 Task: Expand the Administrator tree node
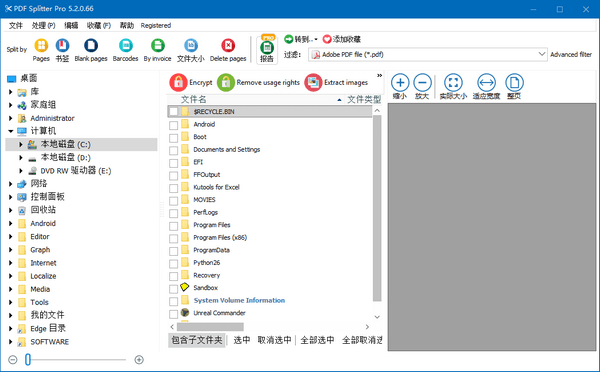pyautogui.click(x=11, y=118)
